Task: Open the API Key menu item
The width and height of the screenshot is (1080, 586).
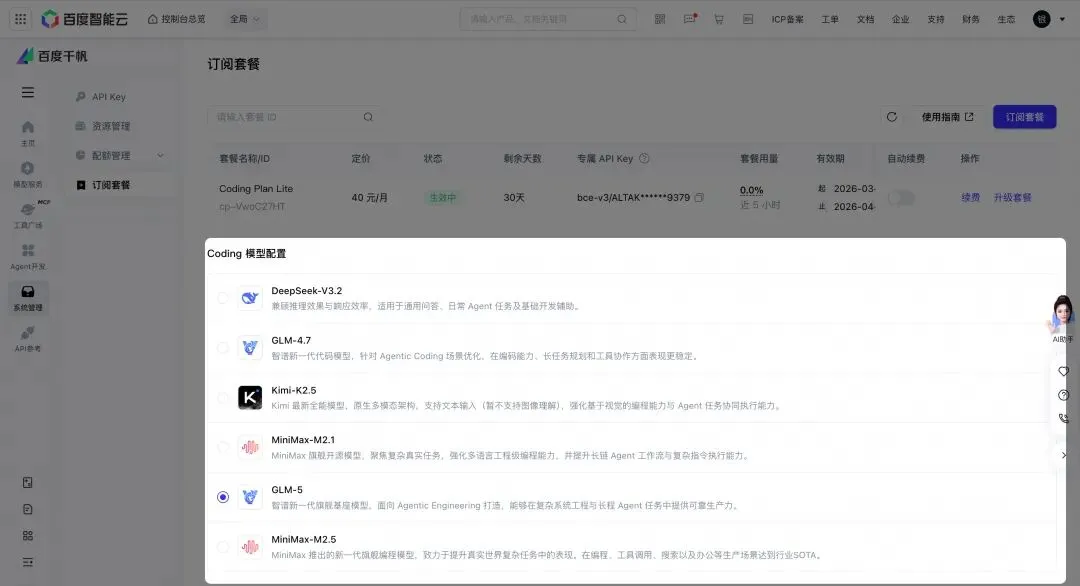Action: [x=109, y=97]
